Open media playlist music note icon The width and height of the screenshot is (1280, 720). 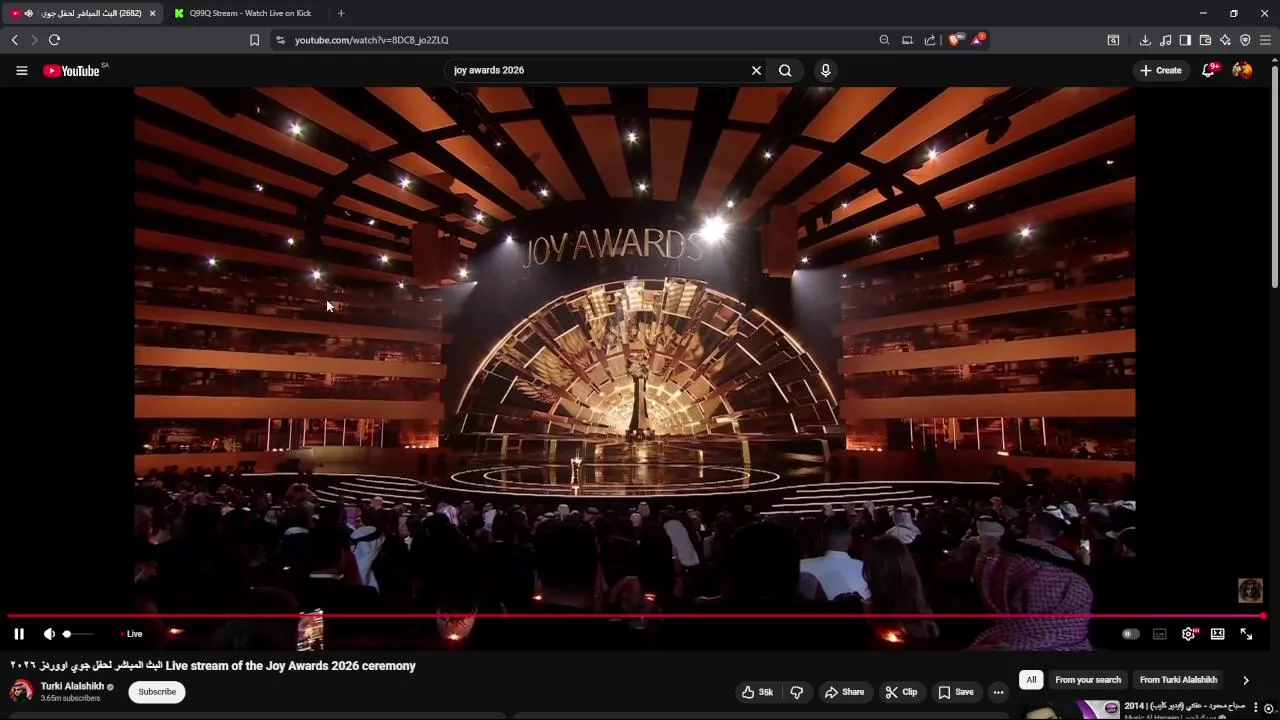pyautogui.click(x=1165, y=40)
